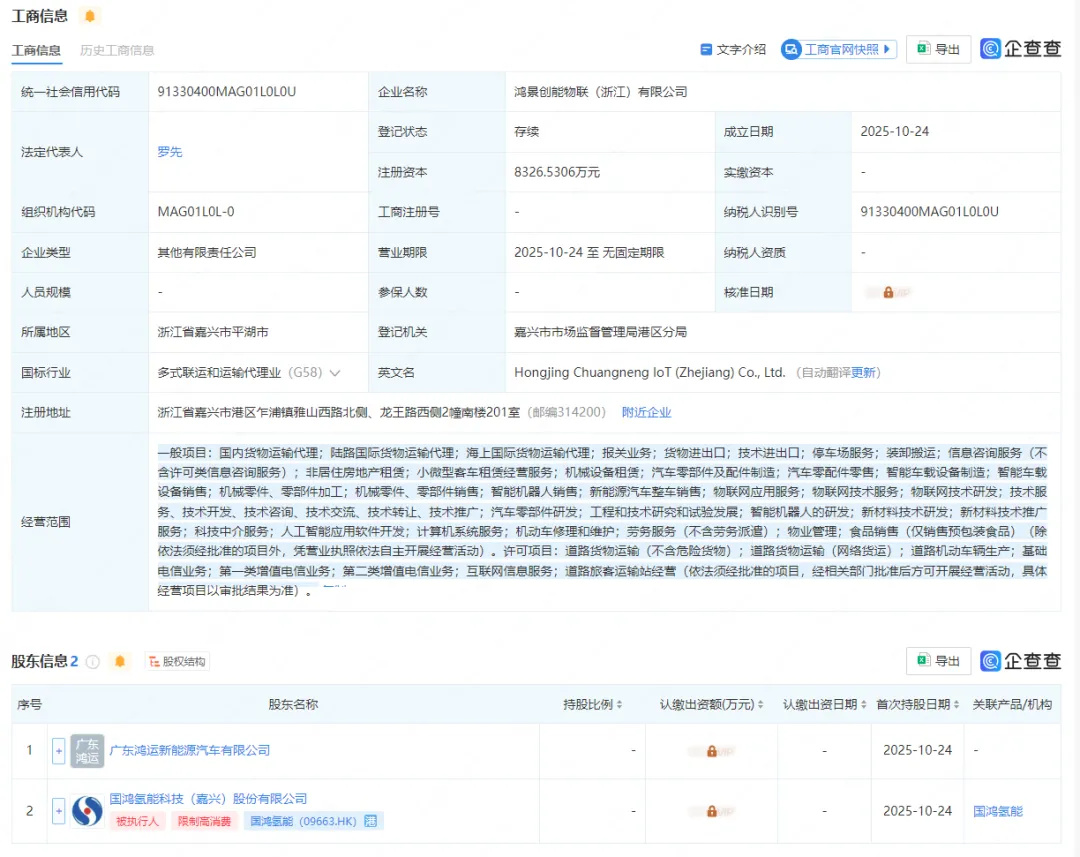This screenshot has width=1080, height=857.
Task: Click legal representative link 罗先
Action: coord(170,152)
